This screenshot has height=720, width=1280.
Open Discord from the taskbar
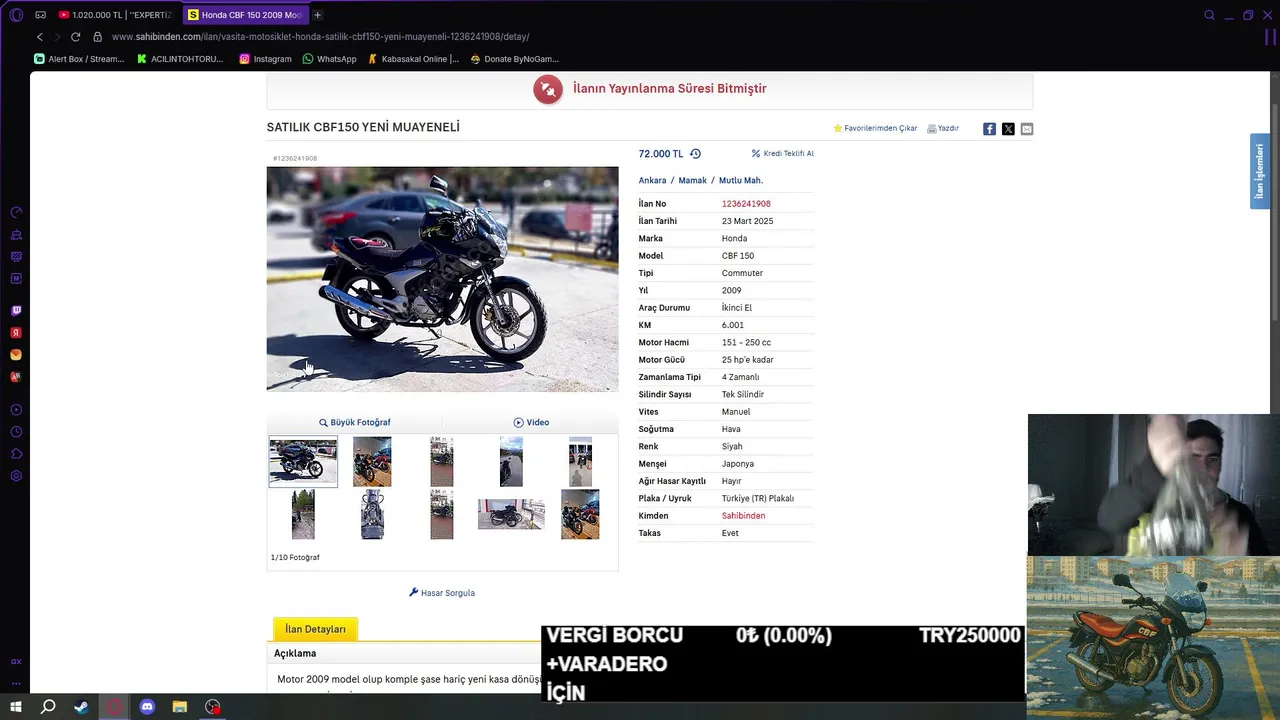147,707
